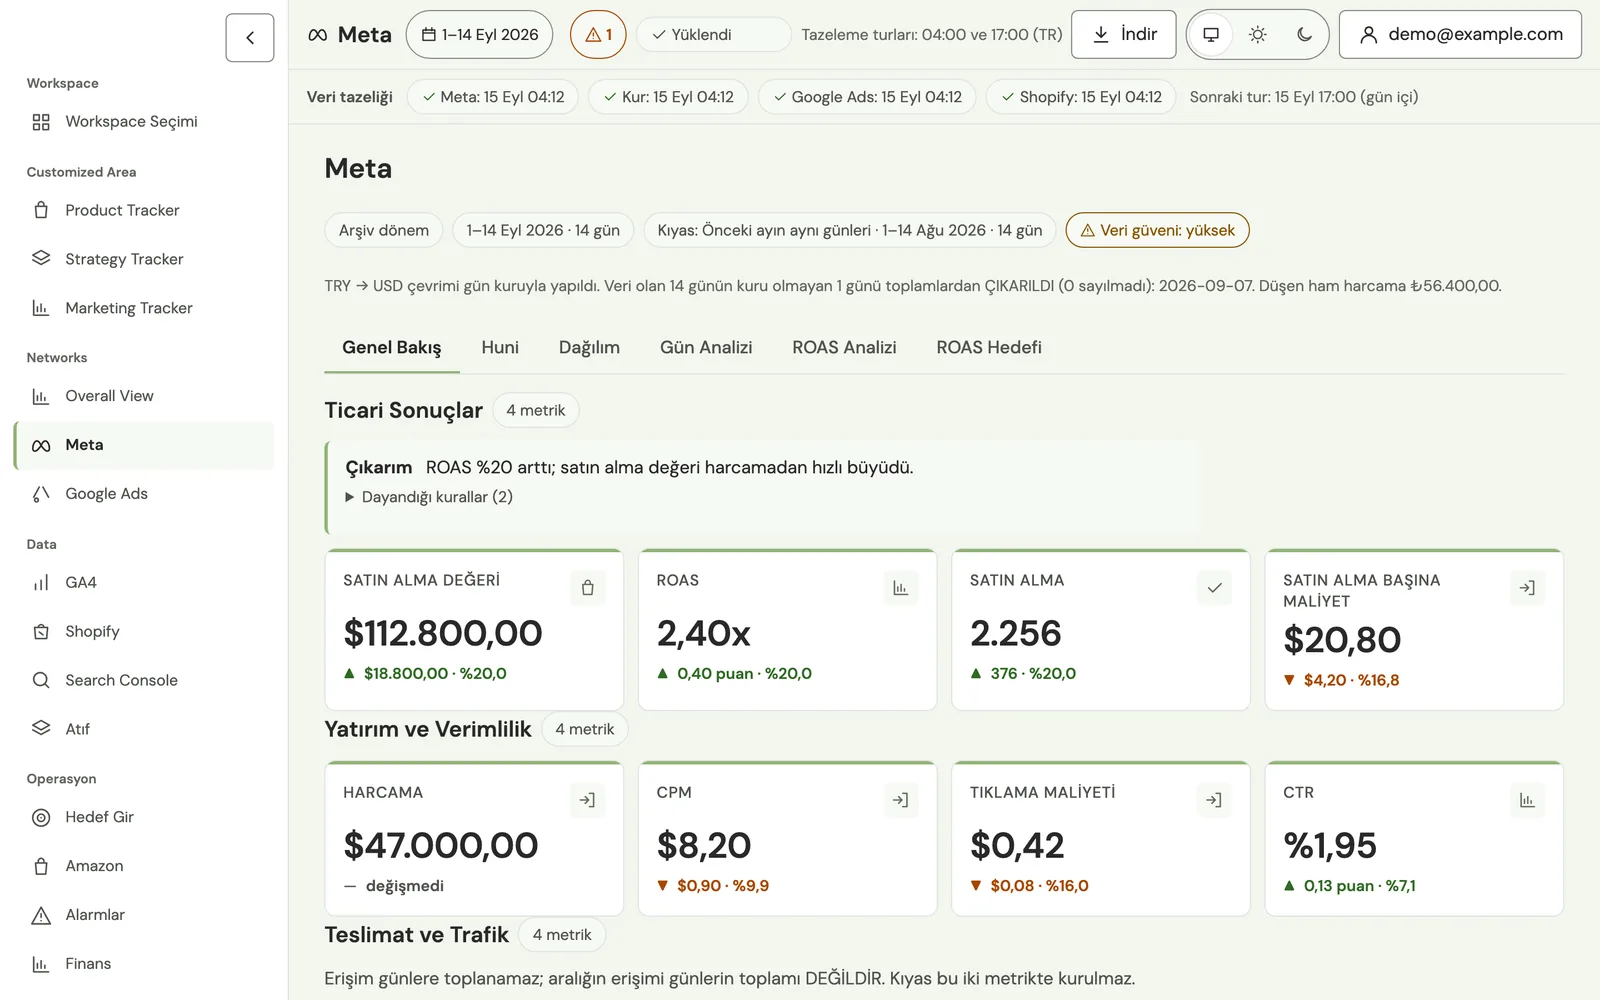Open Strategy Tracker in the sidebar
1600x1000 pixels.
pos(144,259)
